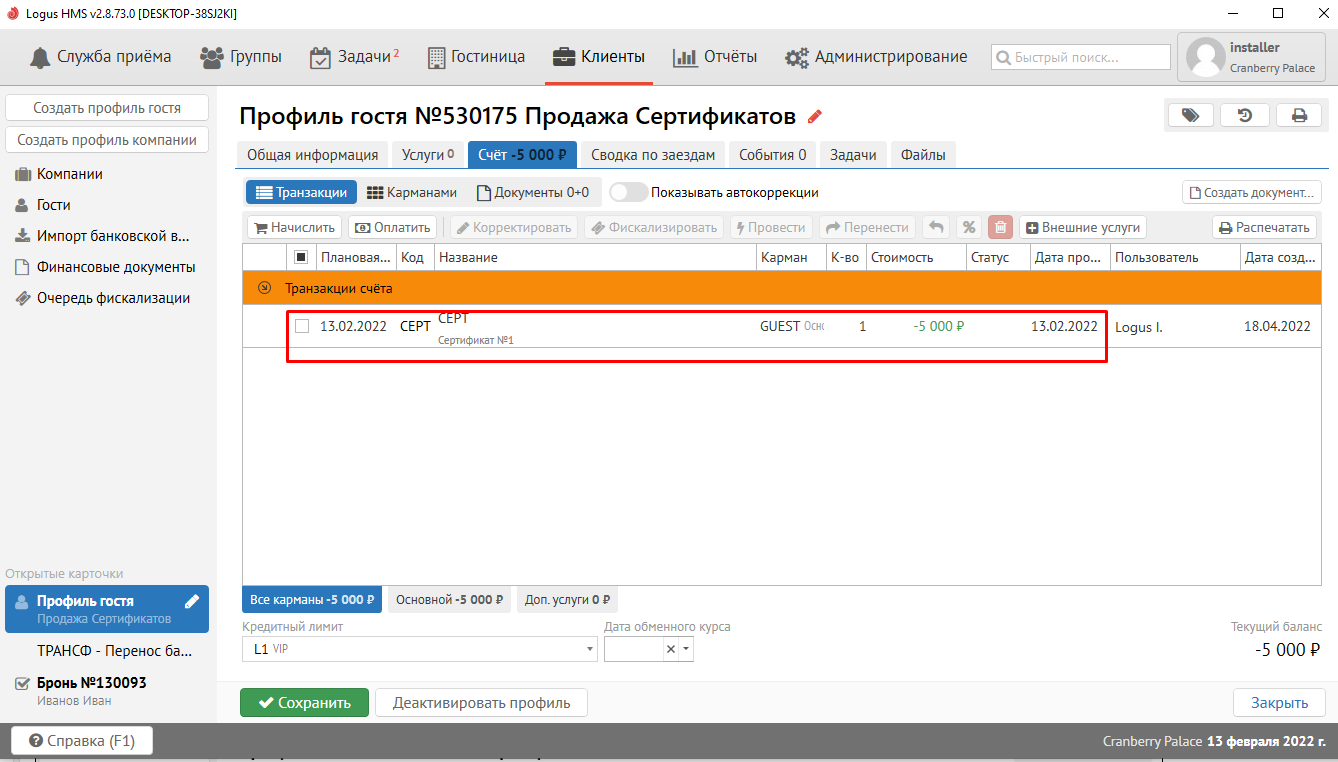The width and height of the screenshot is (1338, 762).
Task: Click Деактивировать профиль button
Action: point(481,702)
